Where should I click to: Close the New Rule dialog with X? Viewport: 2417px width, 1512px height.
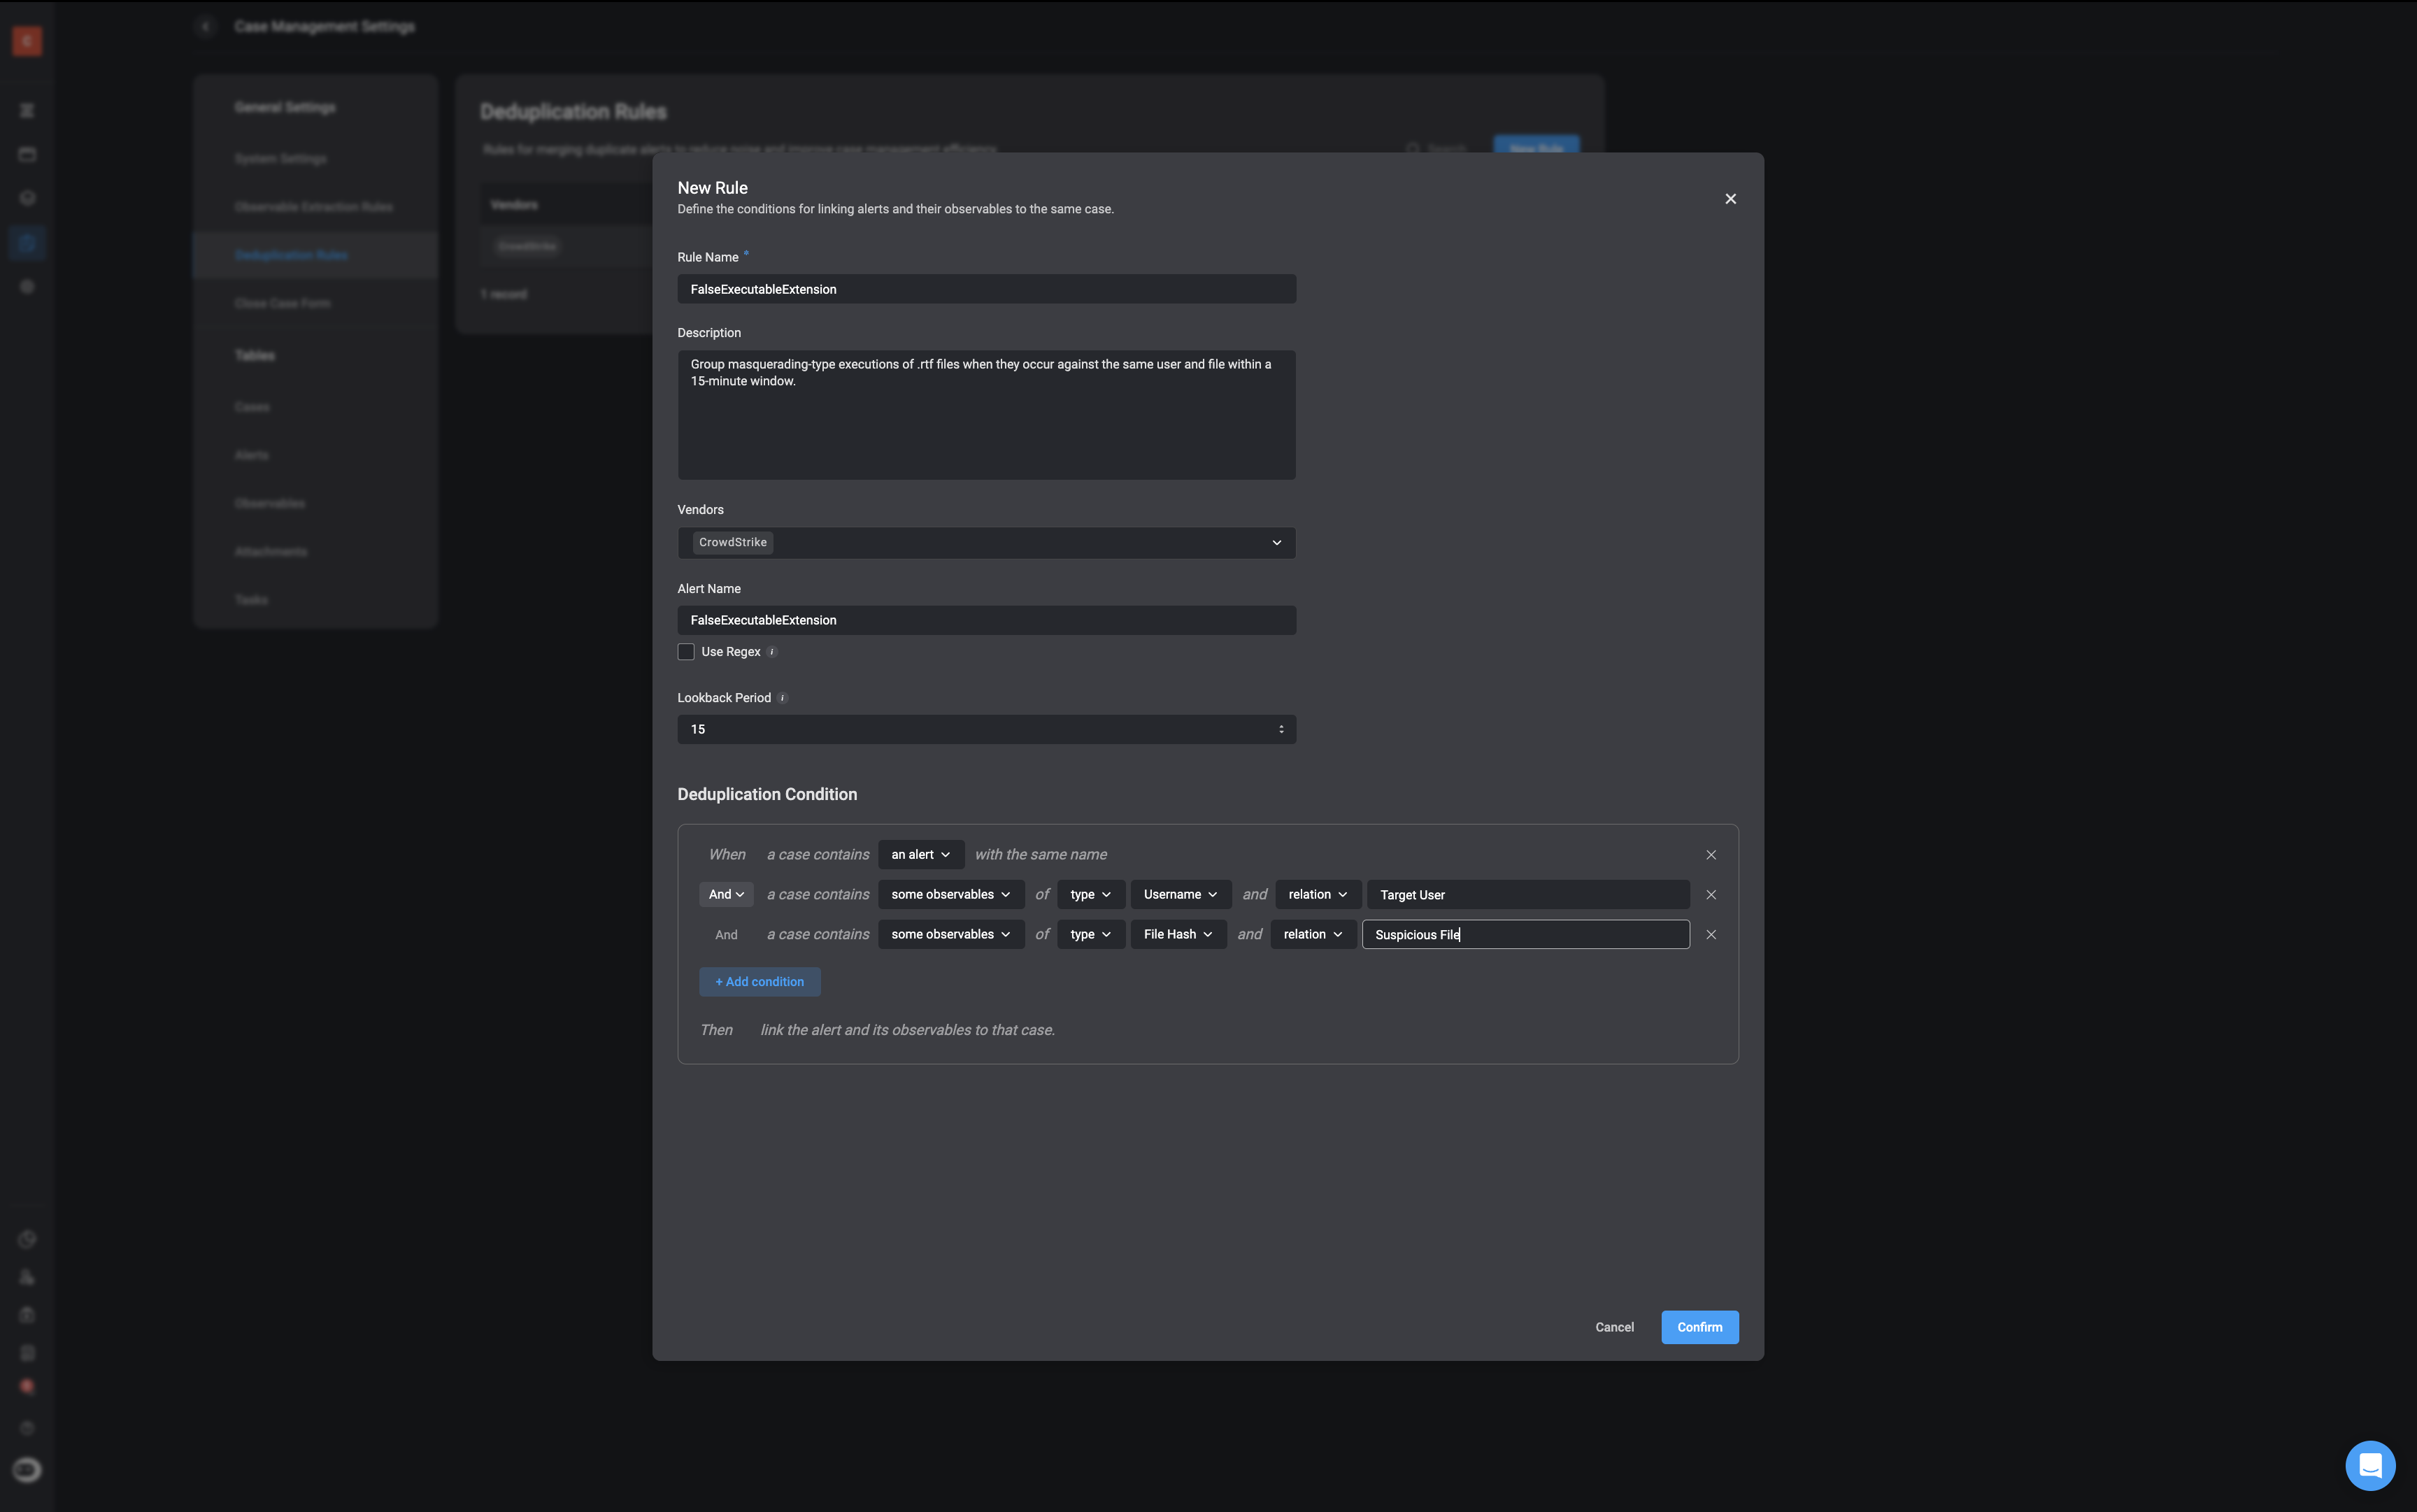click(1730, 199)
